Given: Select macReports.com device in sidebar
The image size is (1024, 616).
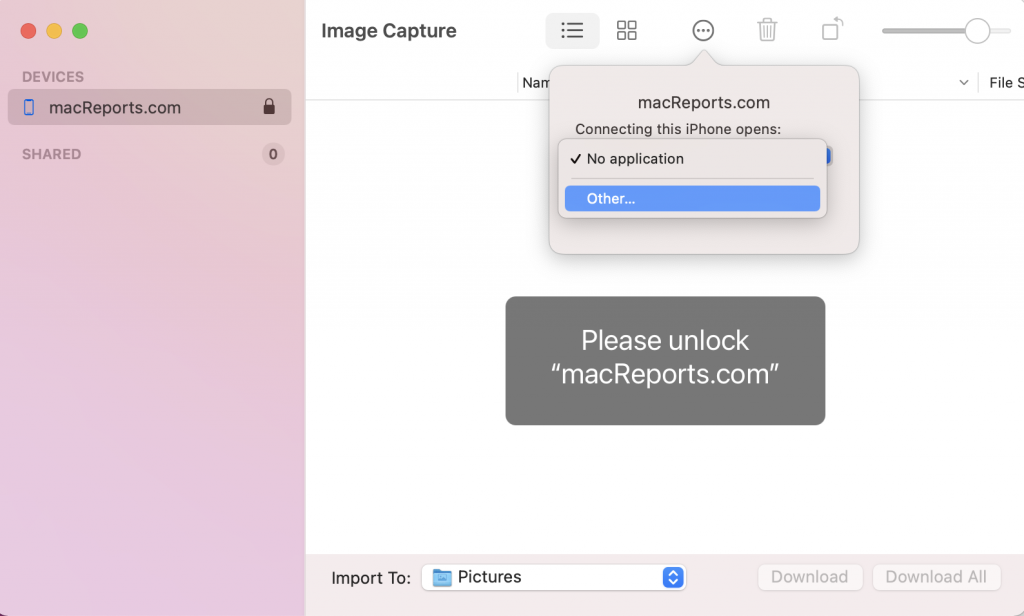Looking at the screenshot, I should (150, 107).
